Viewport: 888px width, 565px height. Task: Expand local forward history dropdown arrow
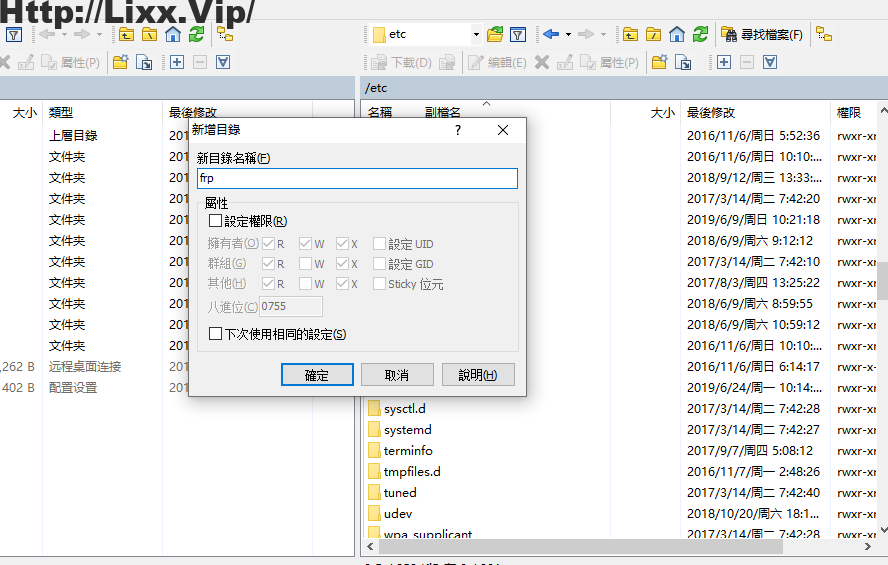point(99,35)
